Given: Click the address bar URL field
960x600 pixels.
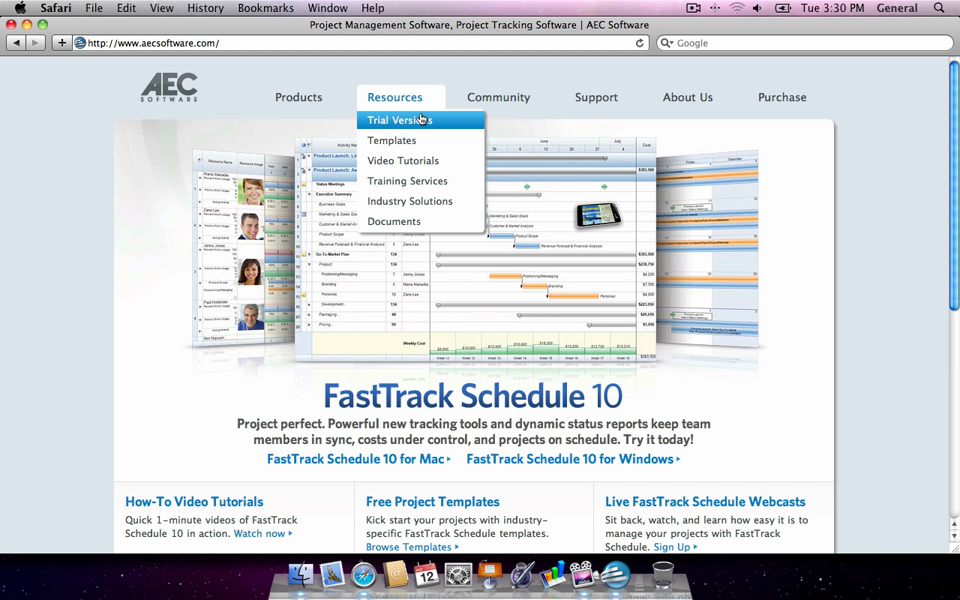Looking at the screenshot, I should (361, 43).
